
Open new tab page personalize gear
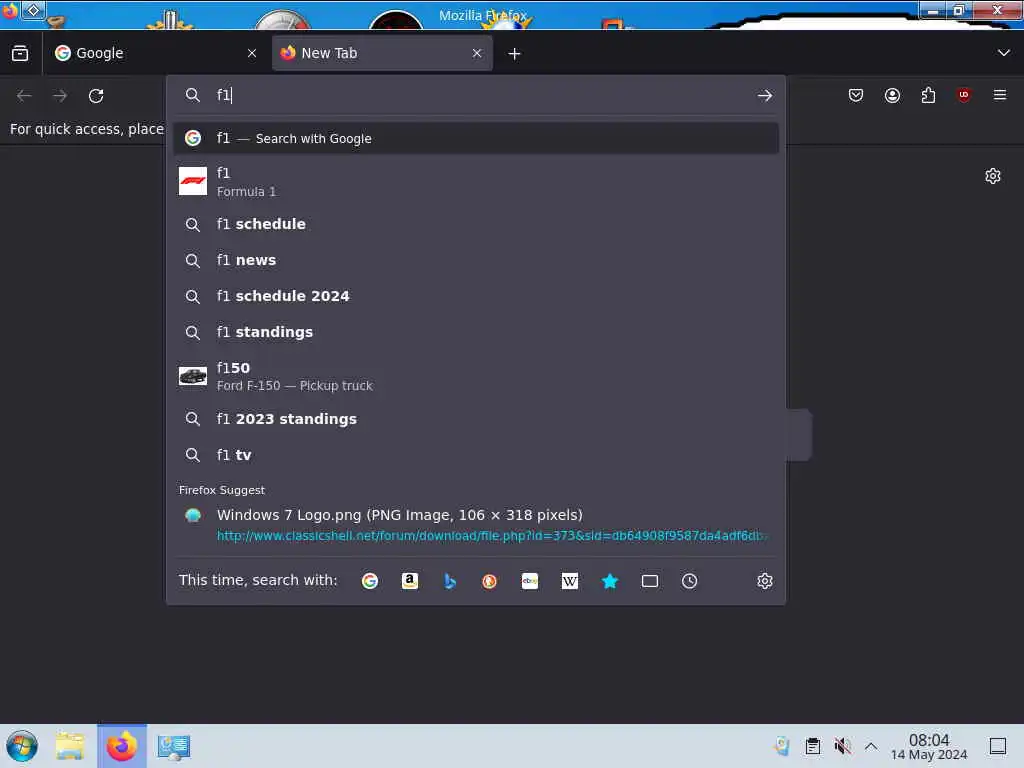[993, 176]
